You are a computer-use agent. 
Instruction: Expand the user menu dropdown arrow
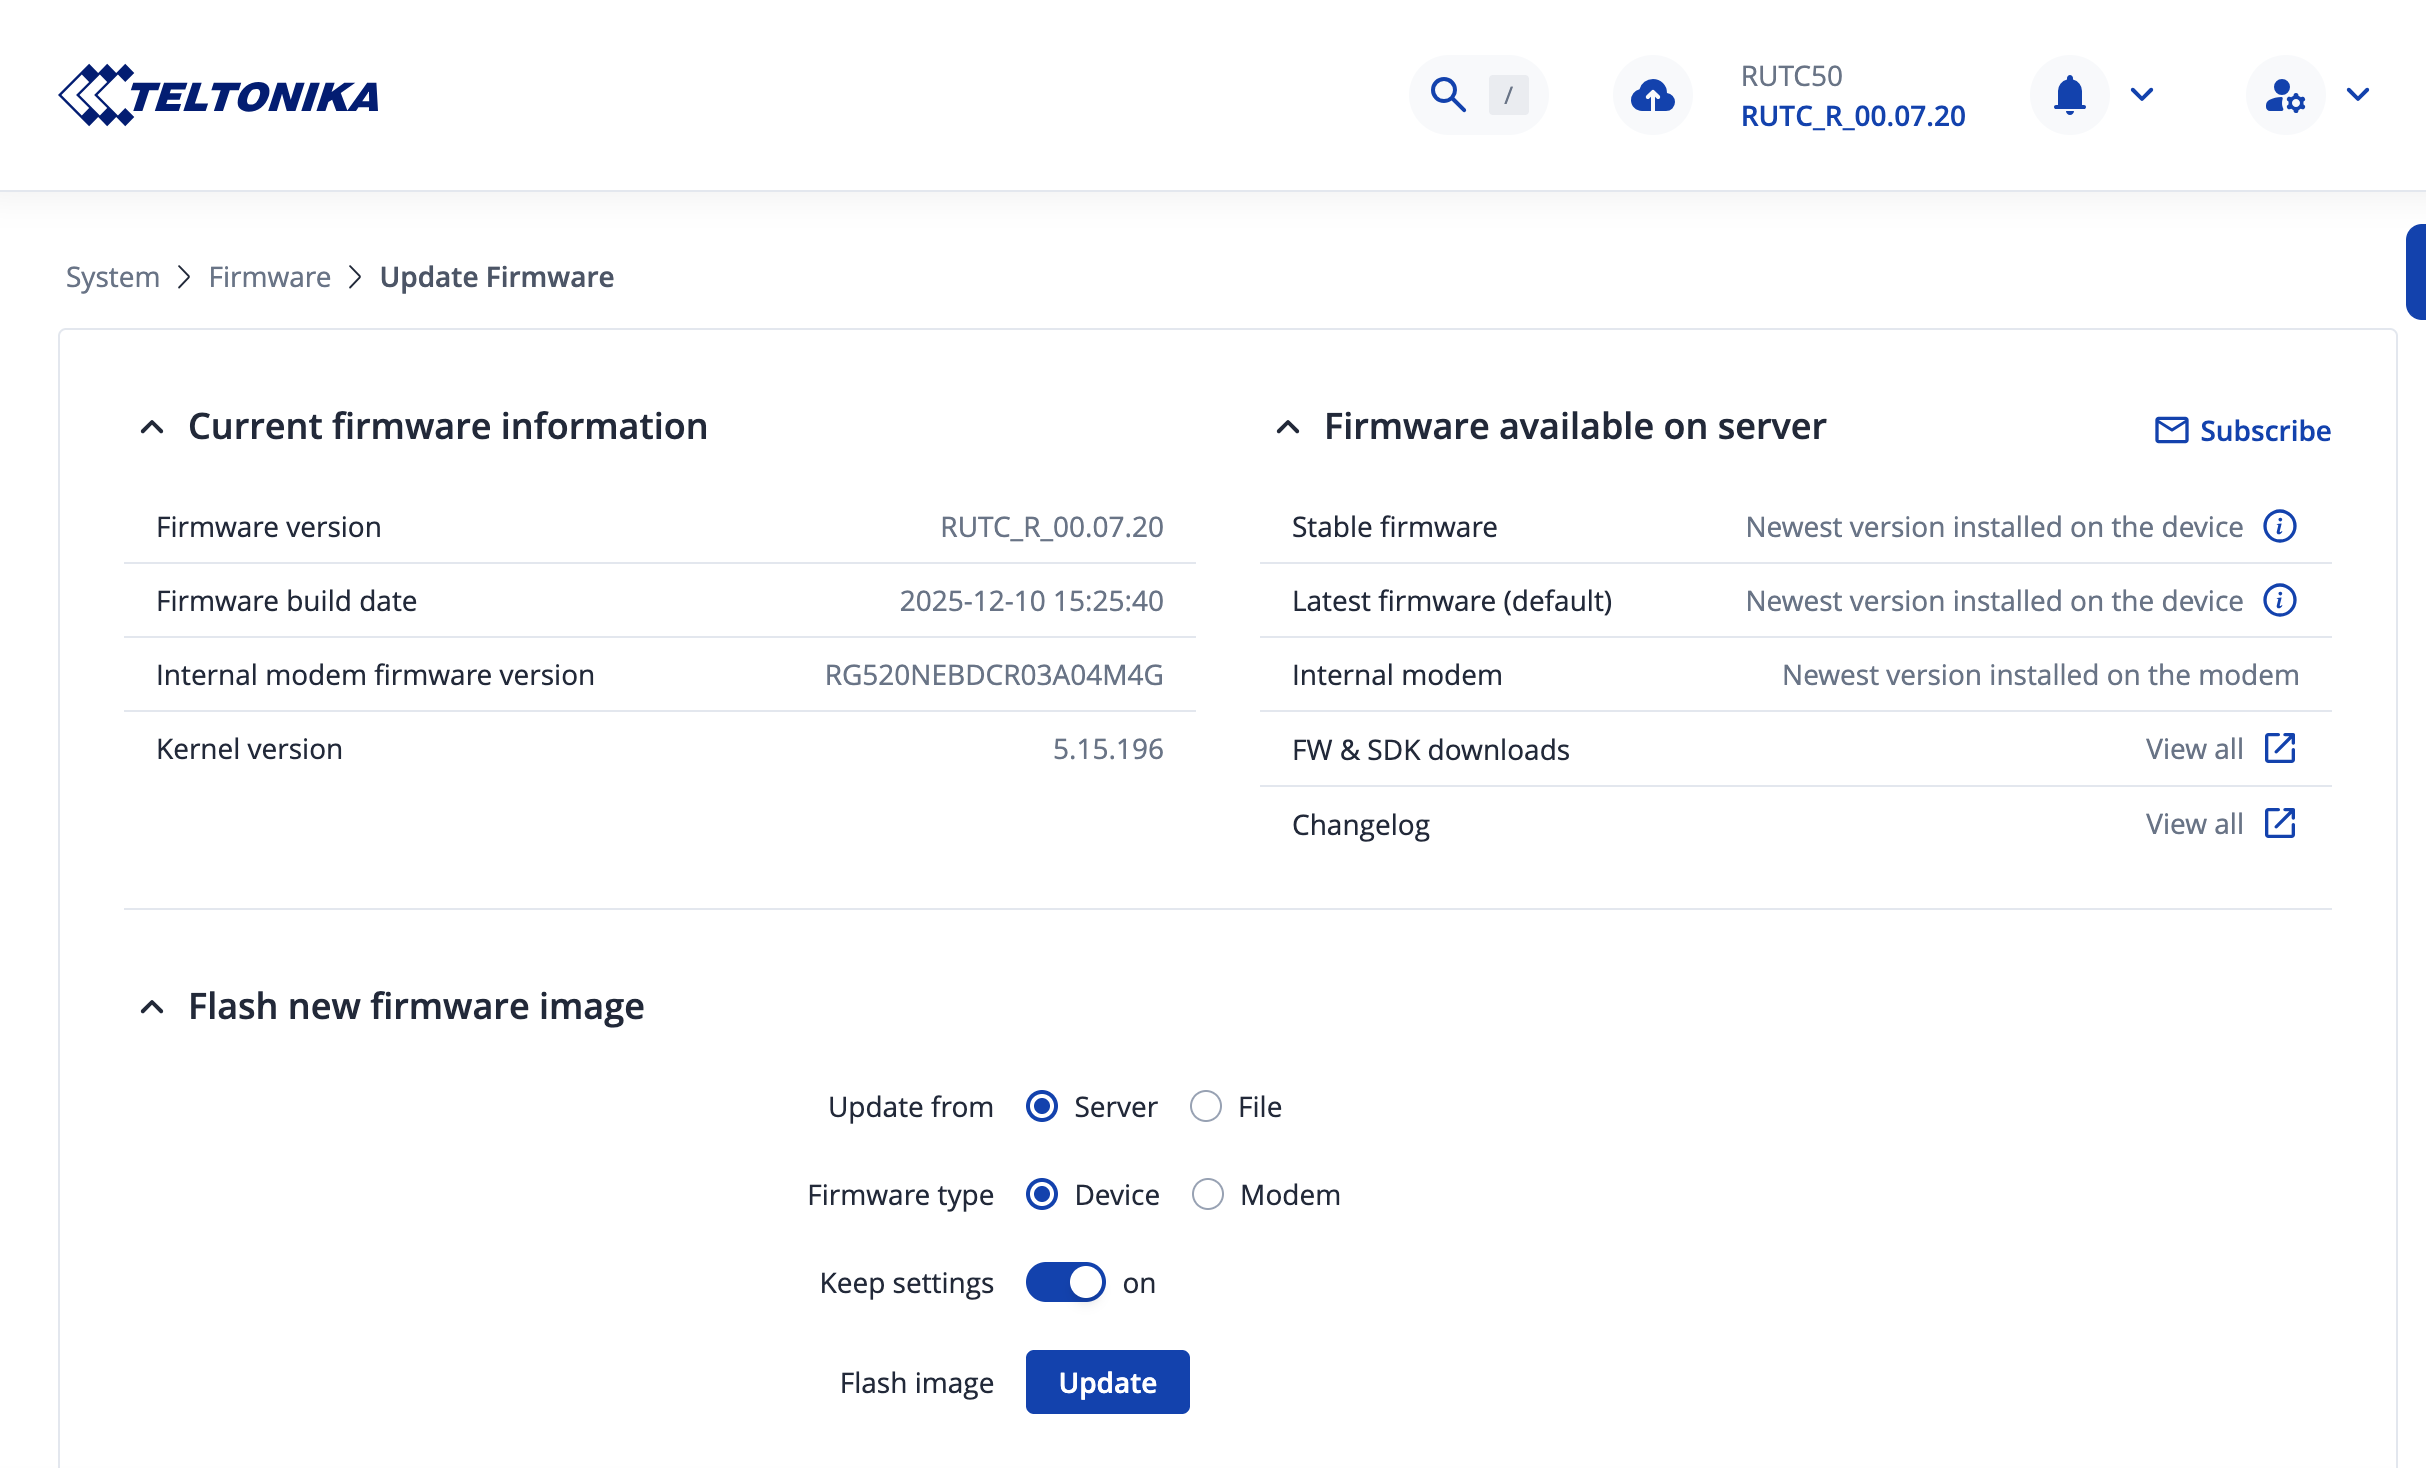point(2358,95)
